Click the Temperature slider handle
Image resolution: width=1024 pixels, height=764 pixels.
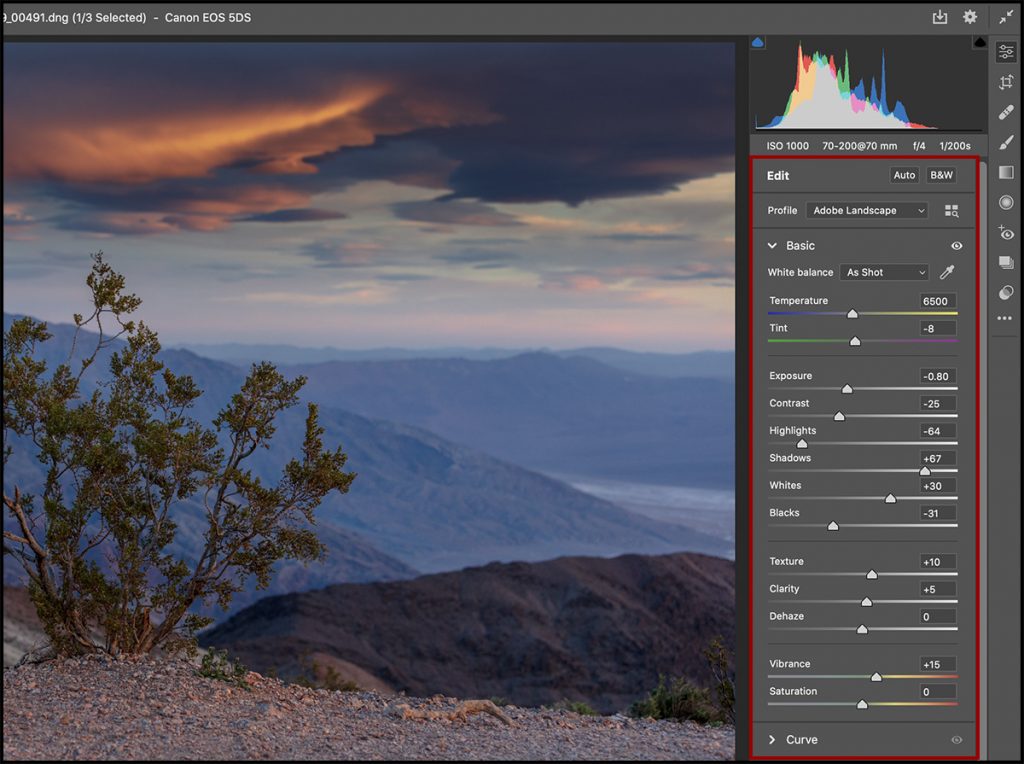point(852,314)
